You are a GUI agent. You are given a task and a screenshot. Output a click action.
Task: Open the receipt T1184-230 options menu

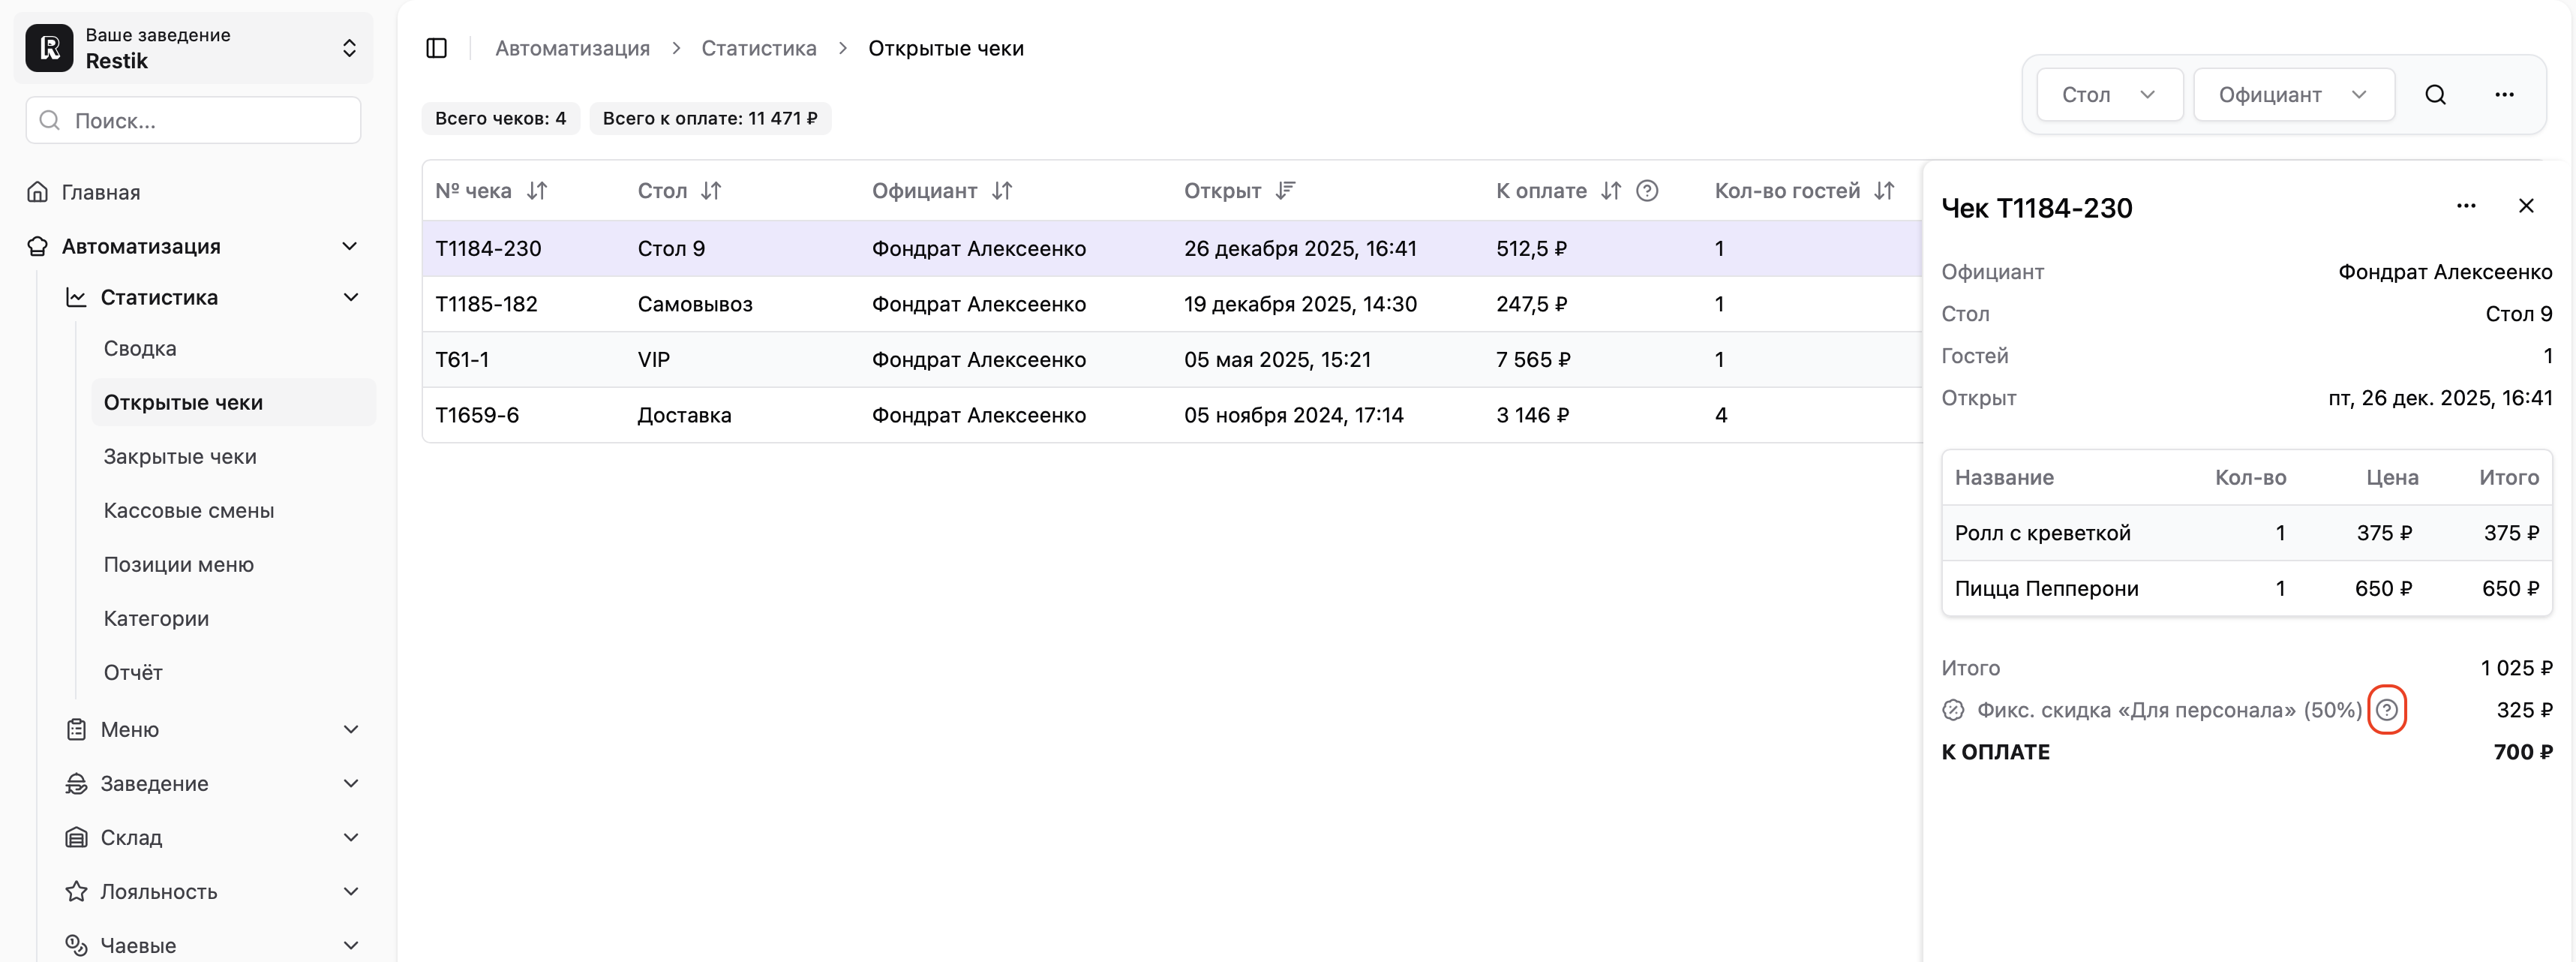point(2465,206)
